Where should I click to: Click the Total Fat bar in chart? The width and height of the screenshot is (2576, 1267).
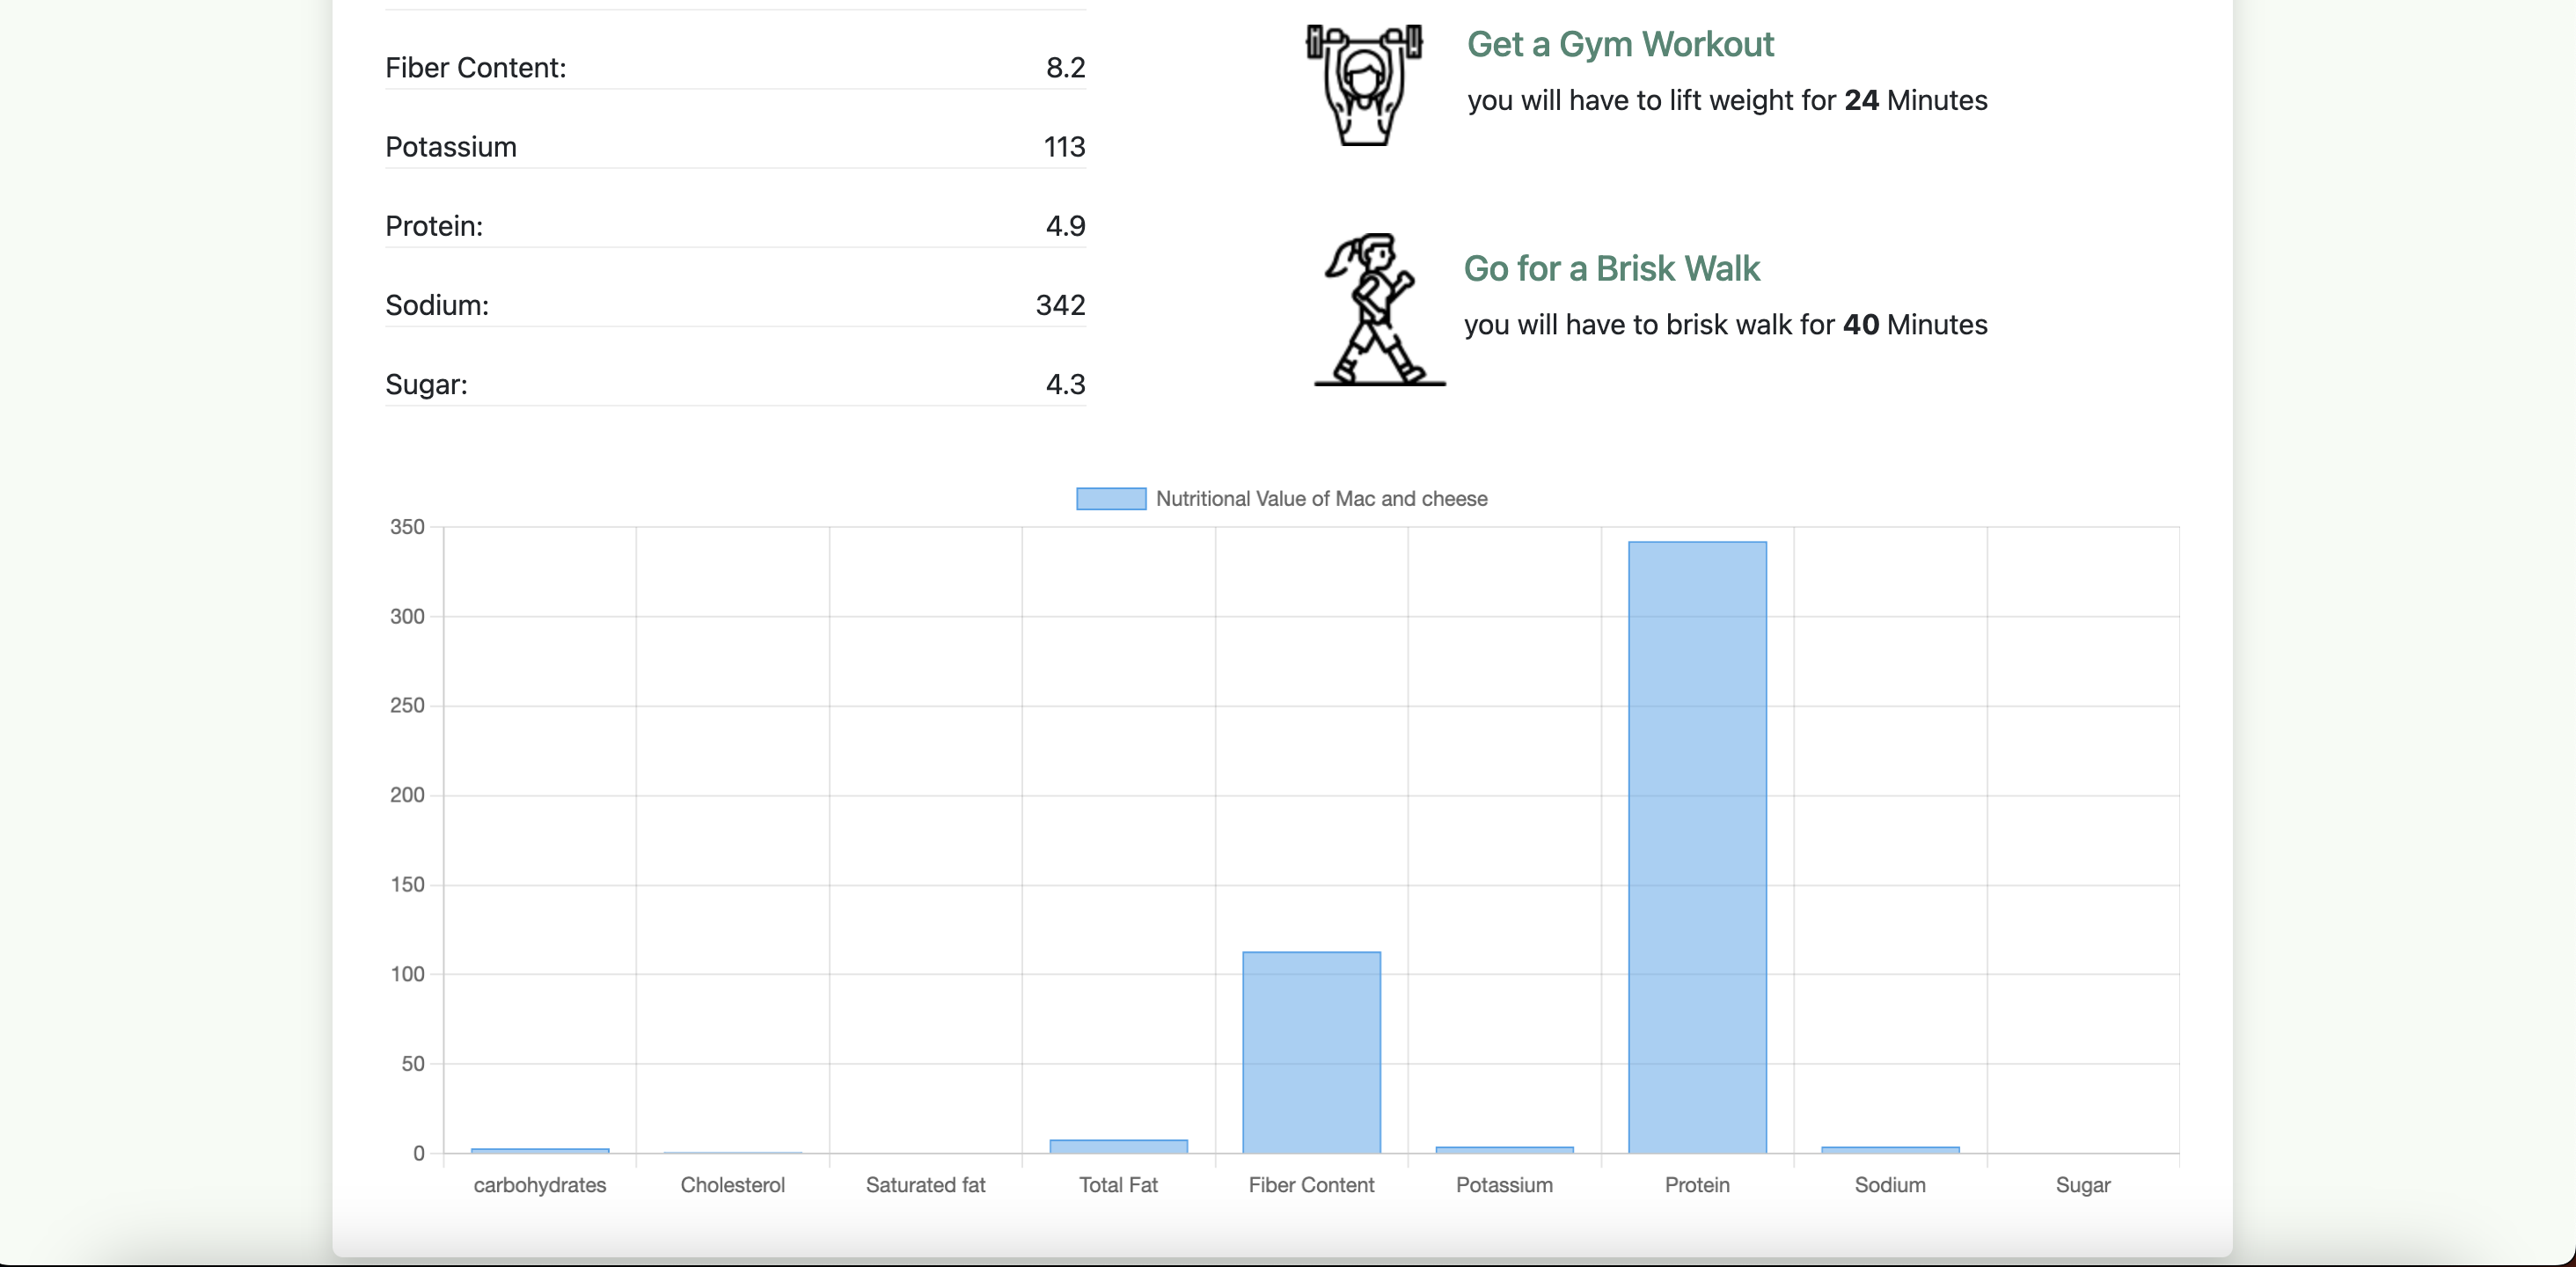(x=1118, y=1146)
